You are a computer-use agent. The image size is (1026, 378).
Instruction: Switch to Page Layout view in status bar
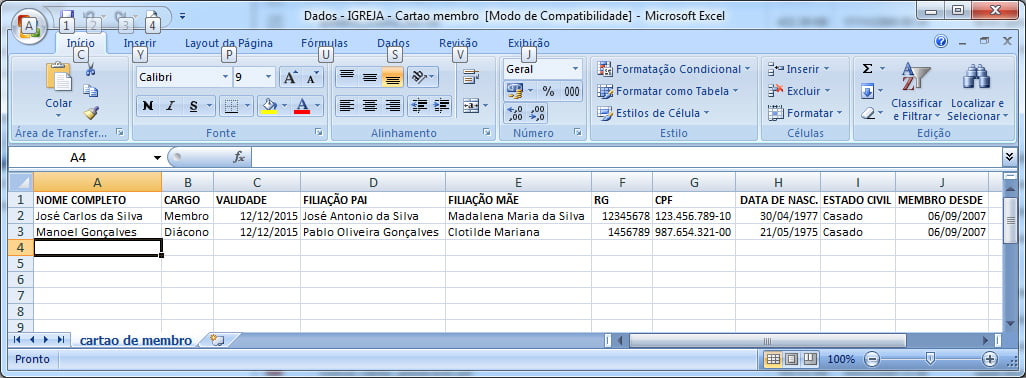tap(792, 359)
